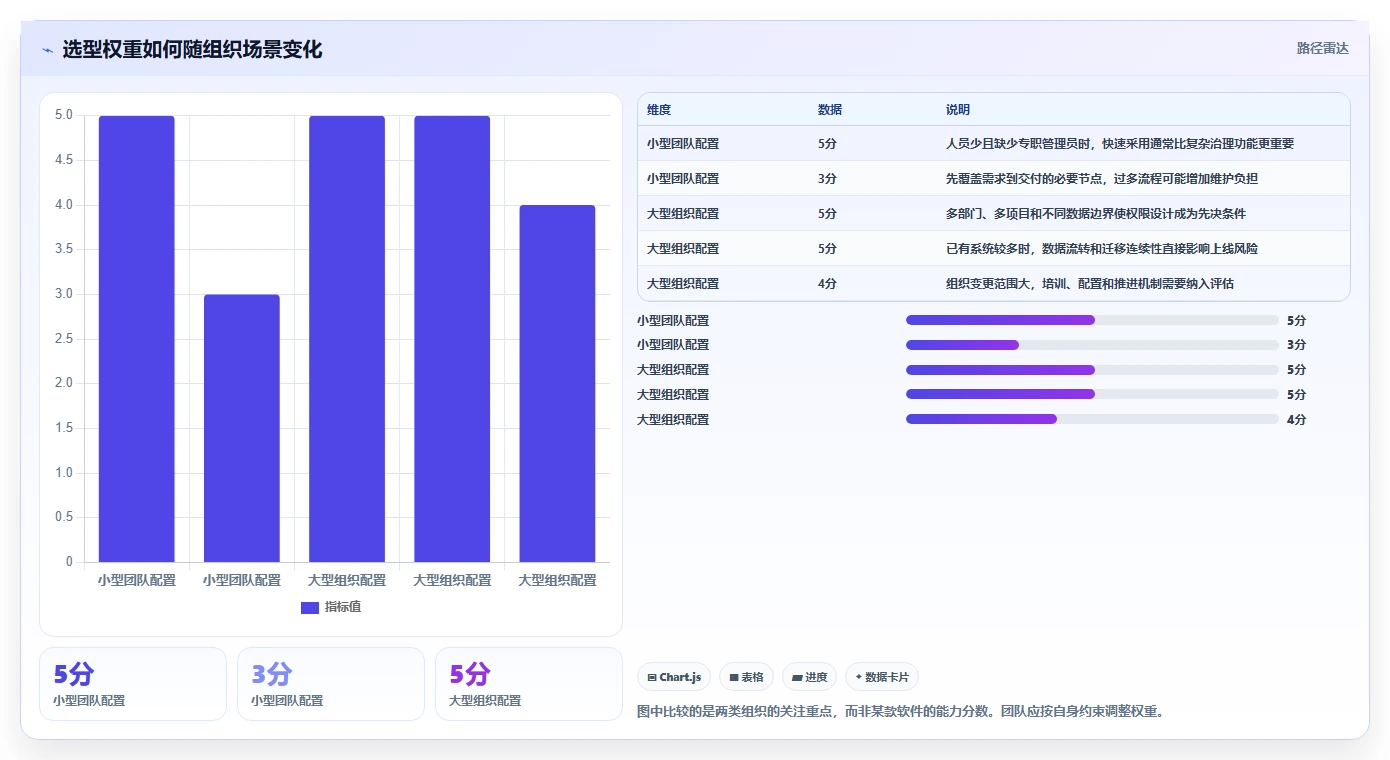Click the Chart.js tag

(x=674, y=677)
